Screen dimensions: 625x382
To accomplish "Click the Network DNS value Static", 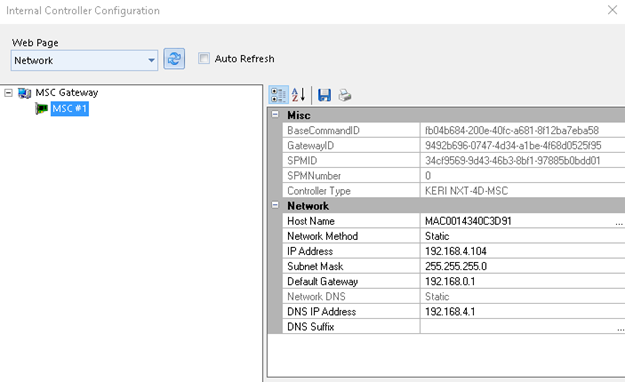I will pyautogui.click(x=437, y=297).
